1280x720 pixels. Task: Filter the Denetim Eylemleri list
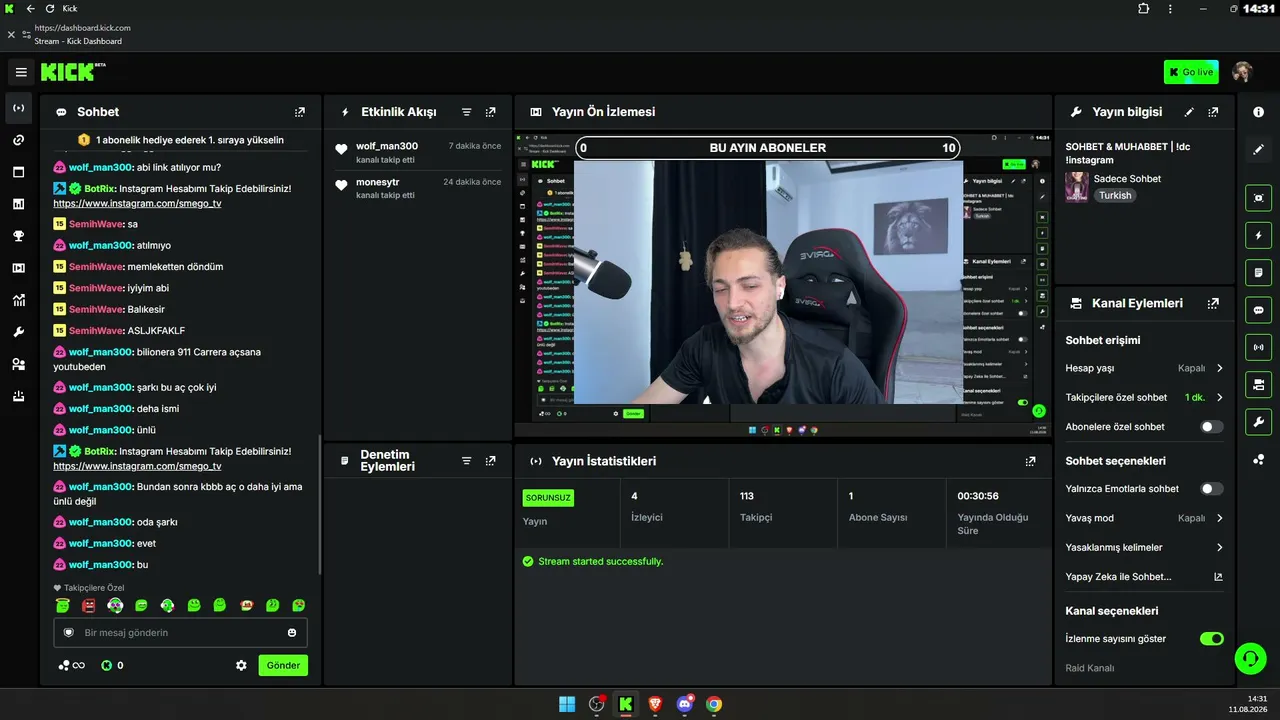466,461
